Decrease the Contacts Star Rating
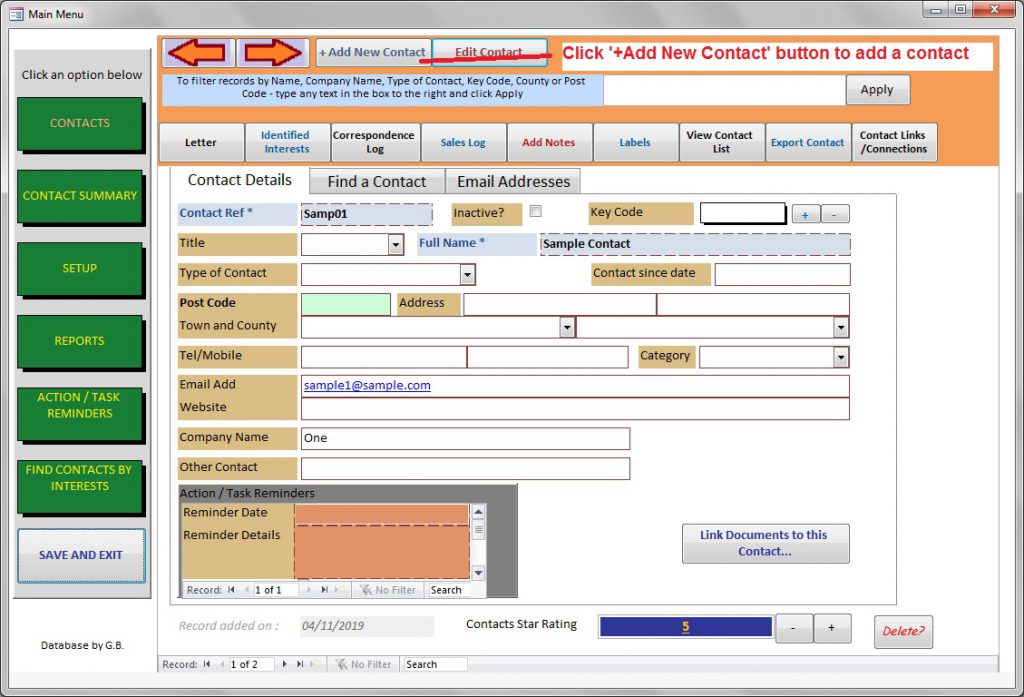This screenshot has height=697, width=1024. click(x=794, y=628)
